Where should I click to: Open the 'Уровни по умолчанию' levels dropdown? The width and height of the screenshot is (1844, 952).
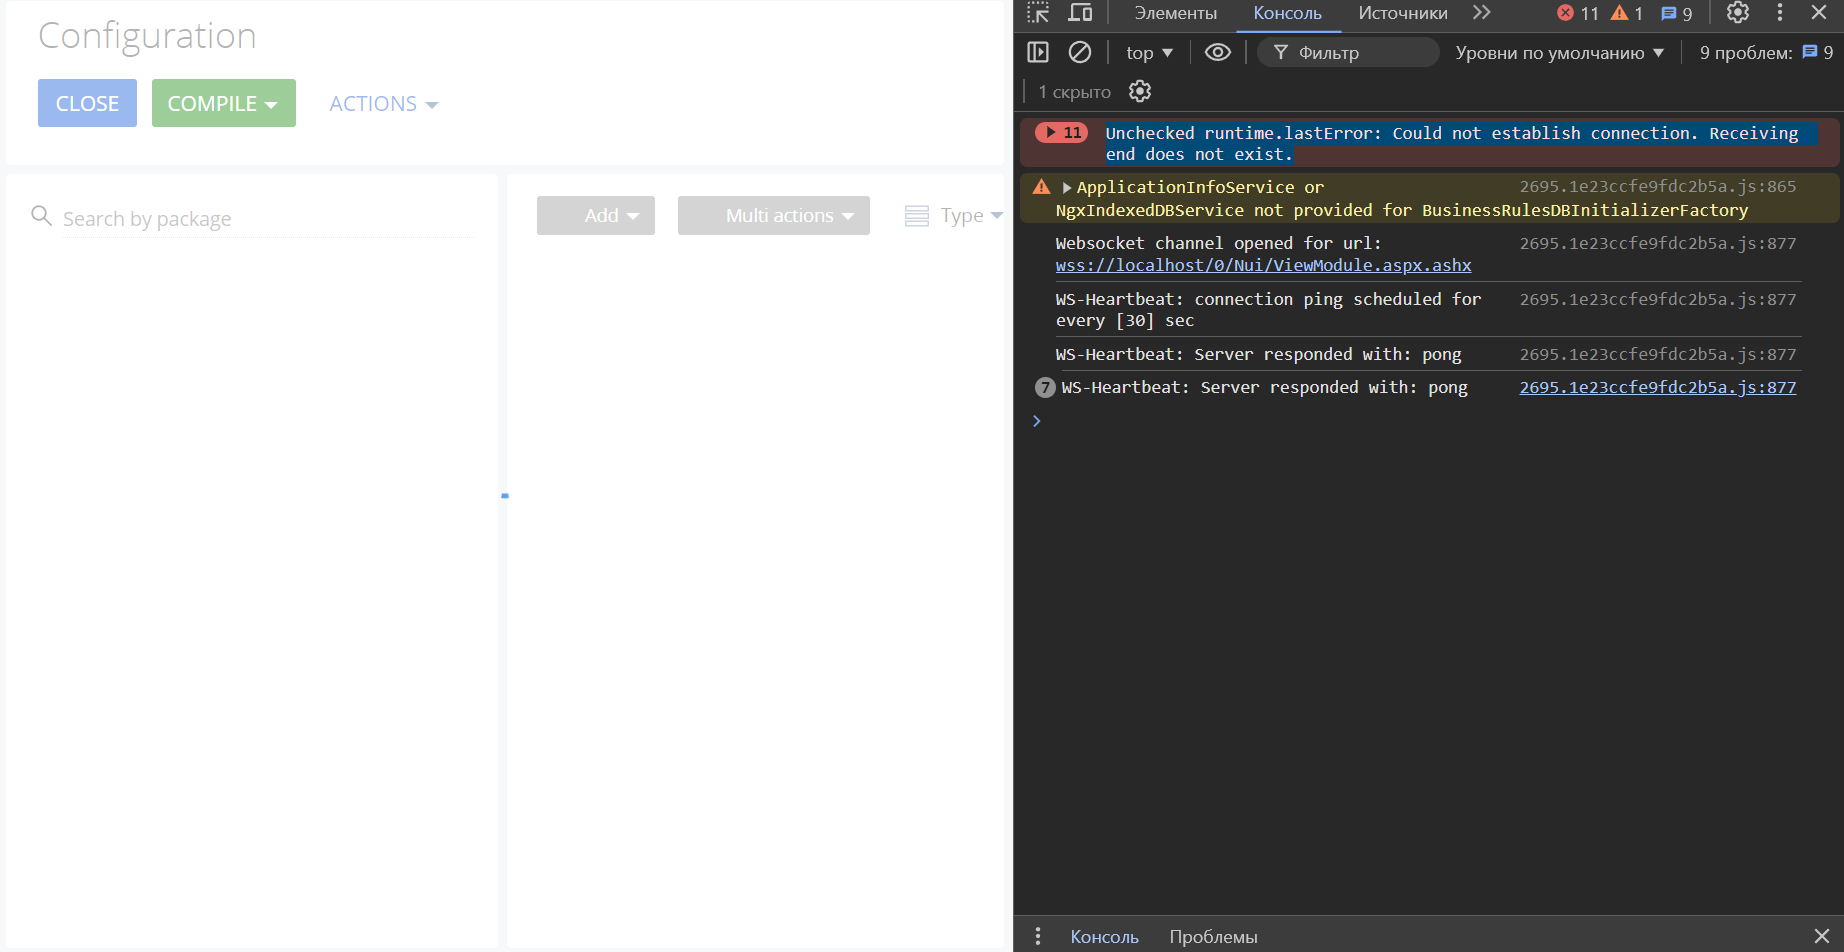(x=1558, y=52)
